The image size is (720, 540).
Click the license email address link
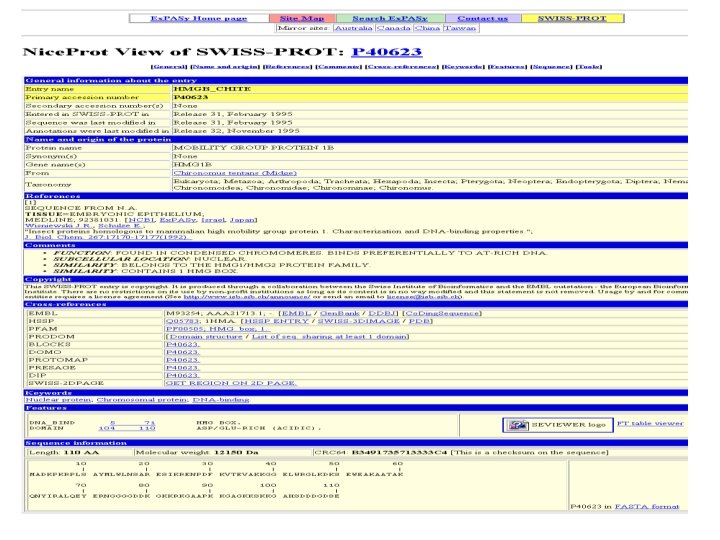coord(424,297)
